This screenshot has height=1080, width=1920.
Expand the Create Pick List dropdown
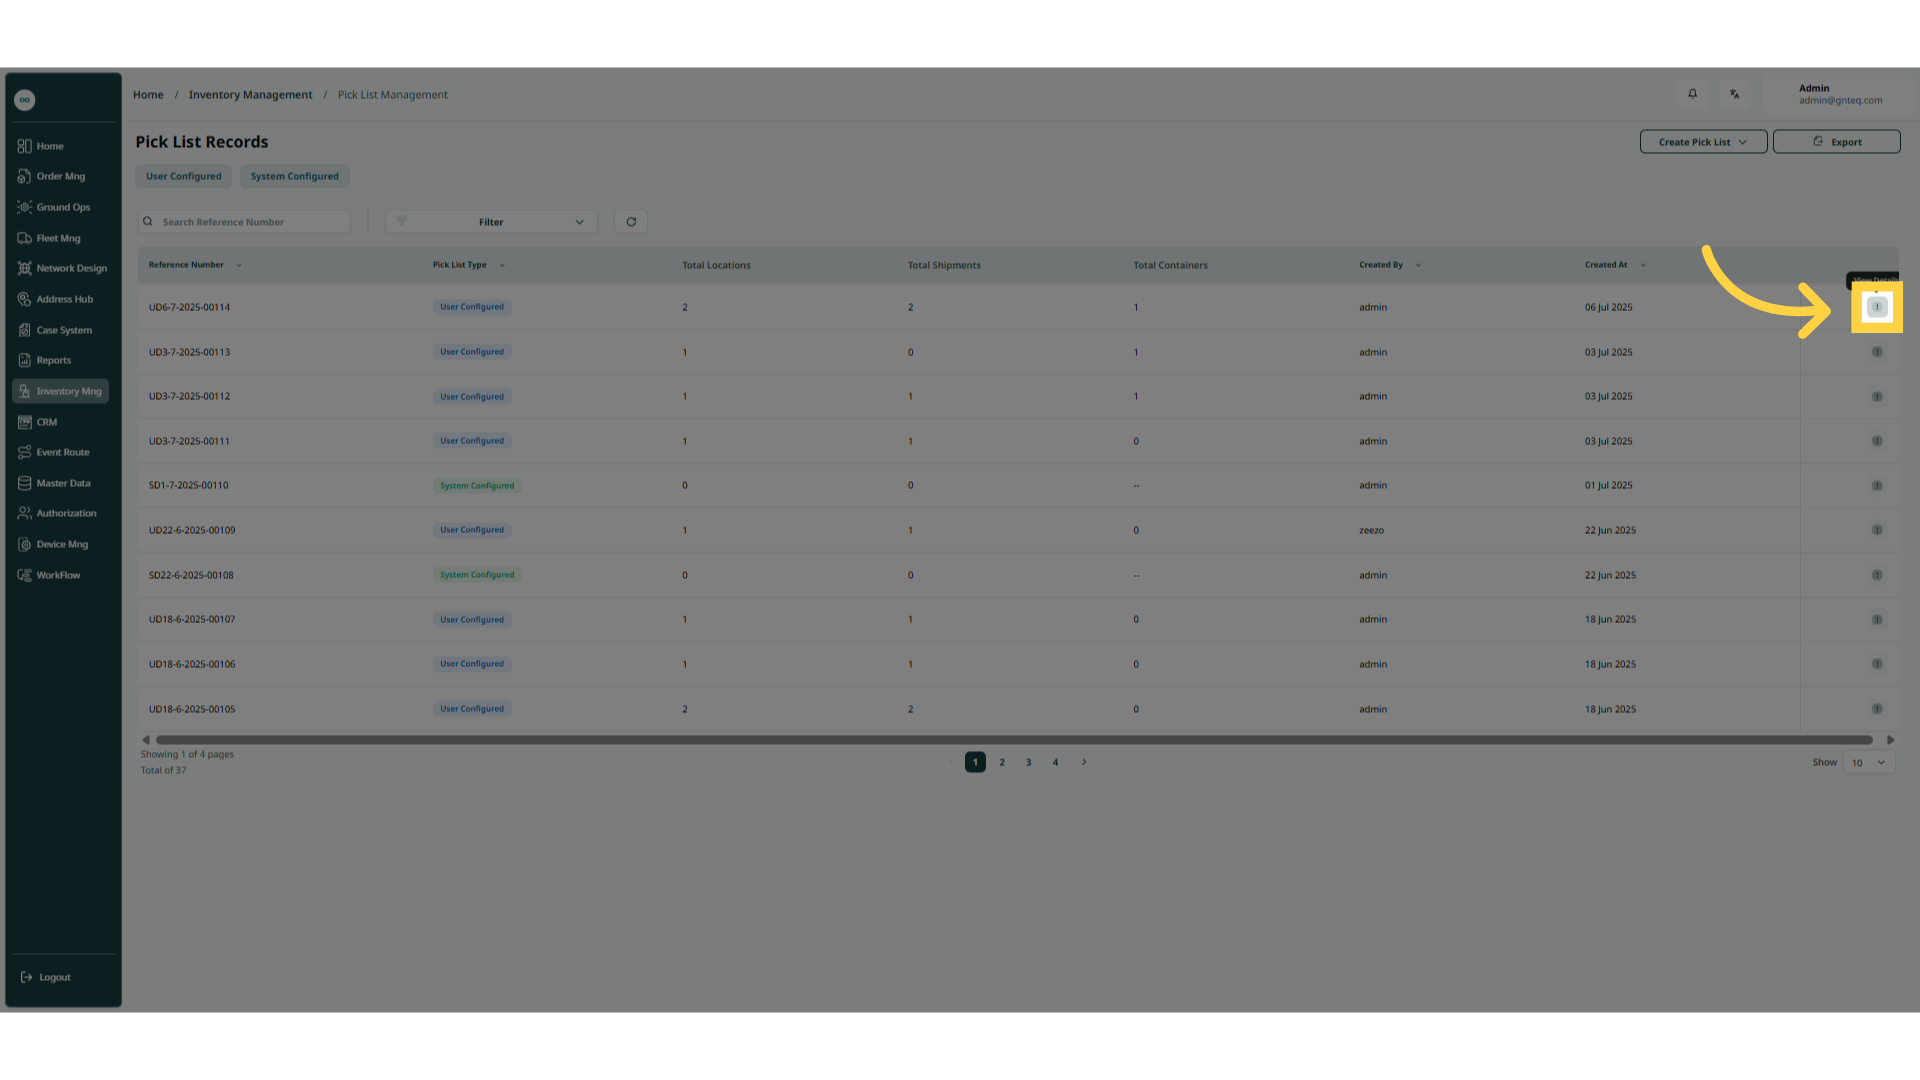coord(1703,142)
